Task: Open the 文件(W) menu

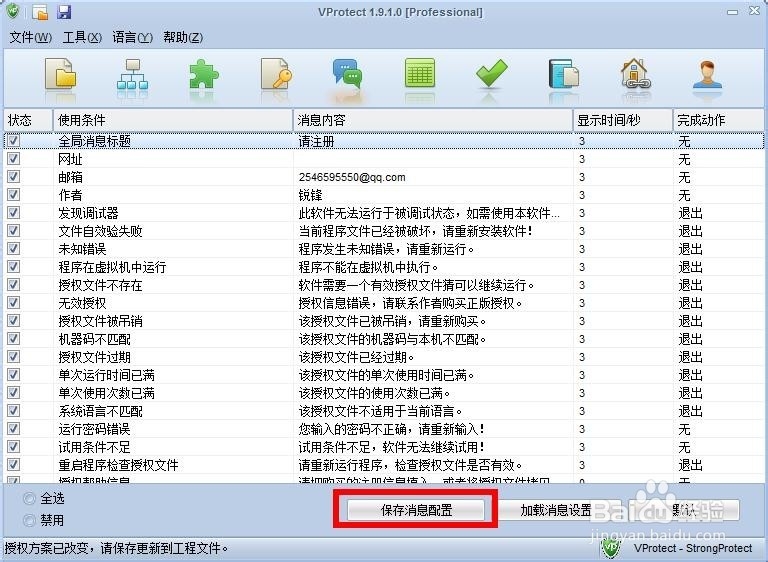Action: coord(30,37)
